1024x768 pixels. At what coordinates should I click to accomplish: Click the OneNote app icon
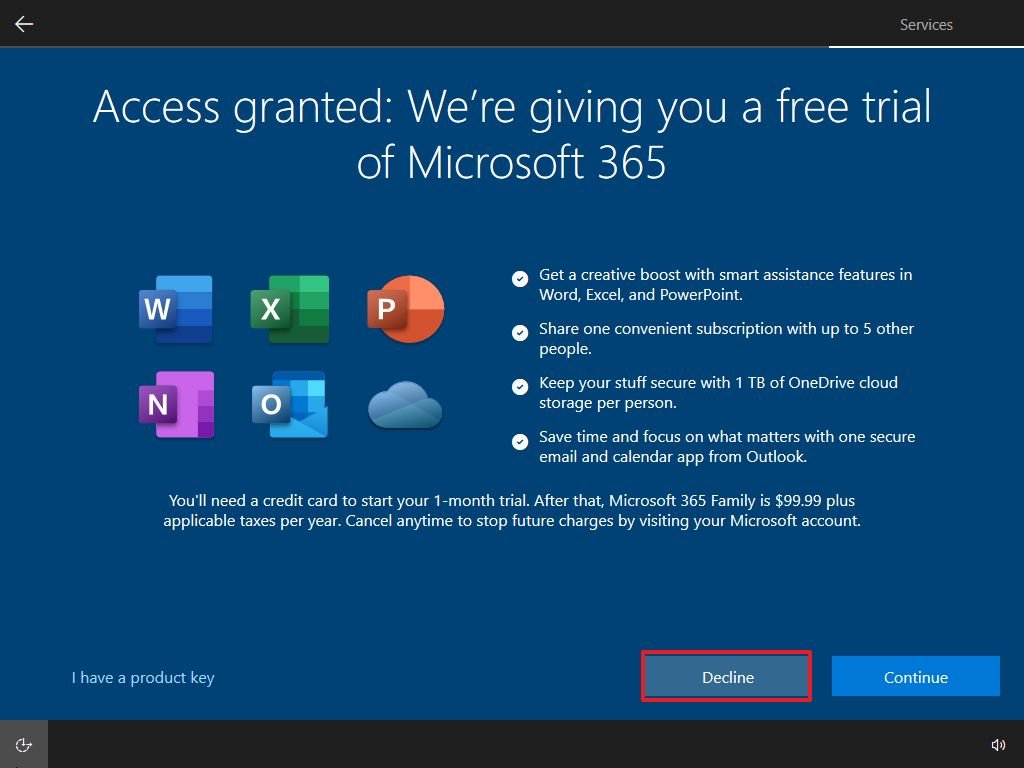click(176, 404)
